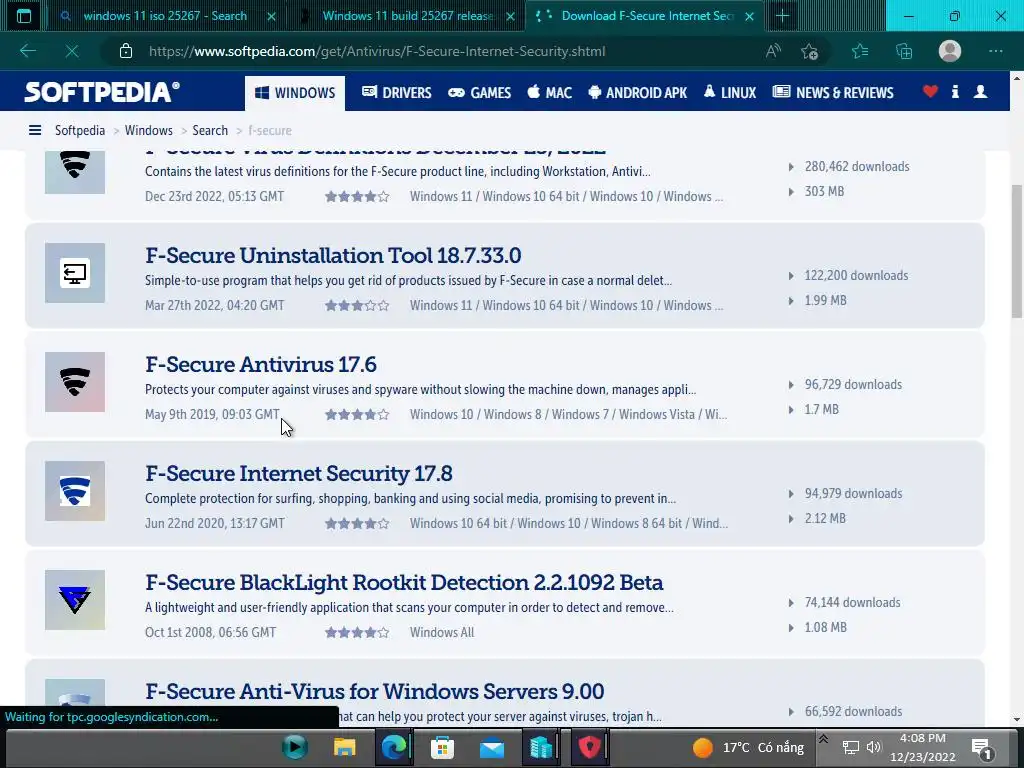Screen dimensions: 1024x768
Task: Open 'F-Secure Antivirus 17.6' link
Action: pos(261,364)
